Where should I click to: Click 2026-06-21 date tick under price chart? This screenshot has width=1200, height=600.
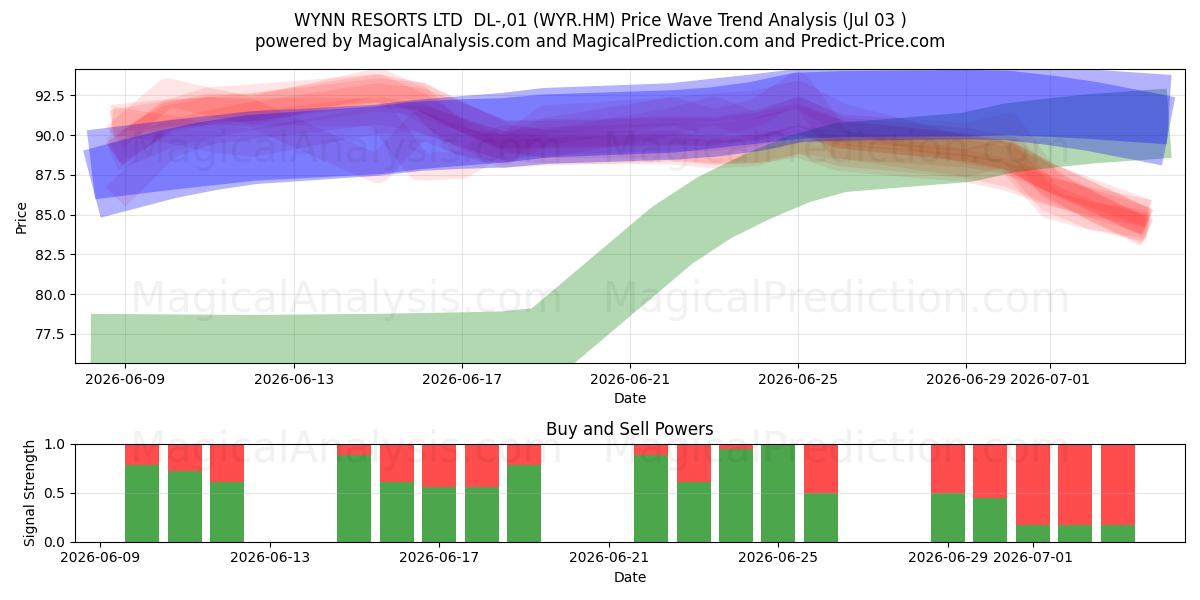coord(630,379)
